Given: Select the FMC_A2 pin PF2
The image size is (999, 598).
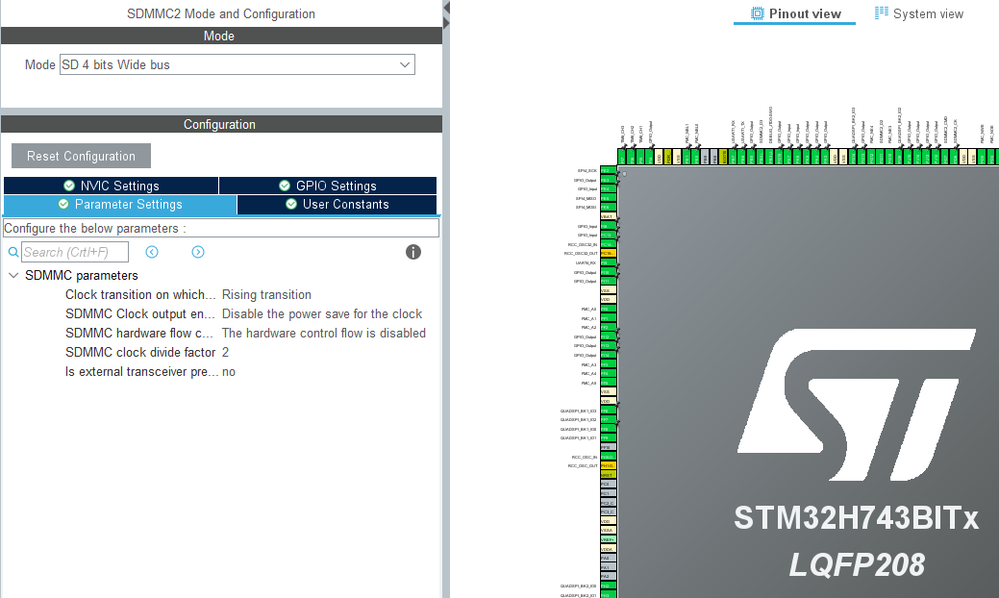Looking at the screenshot, I should [x=608, y=327].
